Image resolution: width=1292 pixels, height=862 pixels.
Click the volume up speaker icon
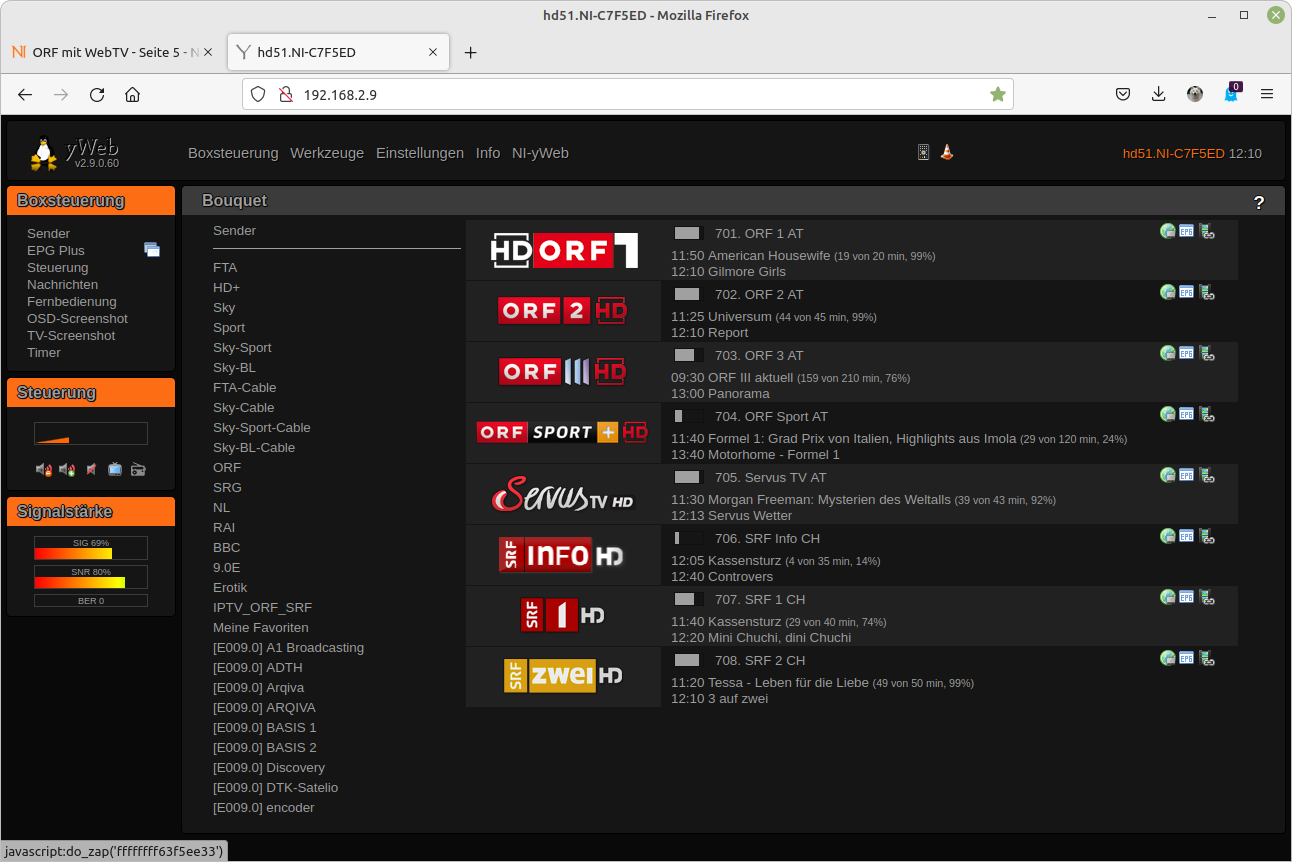pyautogui.click(x=67, y=469)
